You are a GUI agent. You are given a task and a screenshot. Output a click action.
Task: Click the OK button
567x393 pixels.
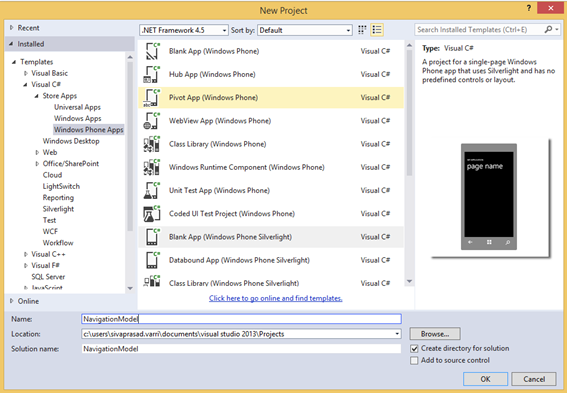tap(485, 379)
